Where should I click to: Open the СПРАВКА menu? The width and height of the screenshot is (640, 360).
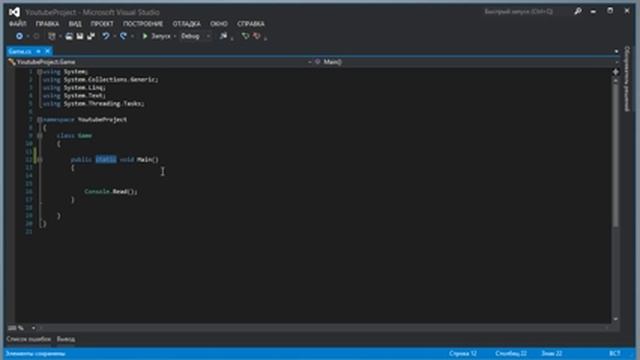point(251,24)
